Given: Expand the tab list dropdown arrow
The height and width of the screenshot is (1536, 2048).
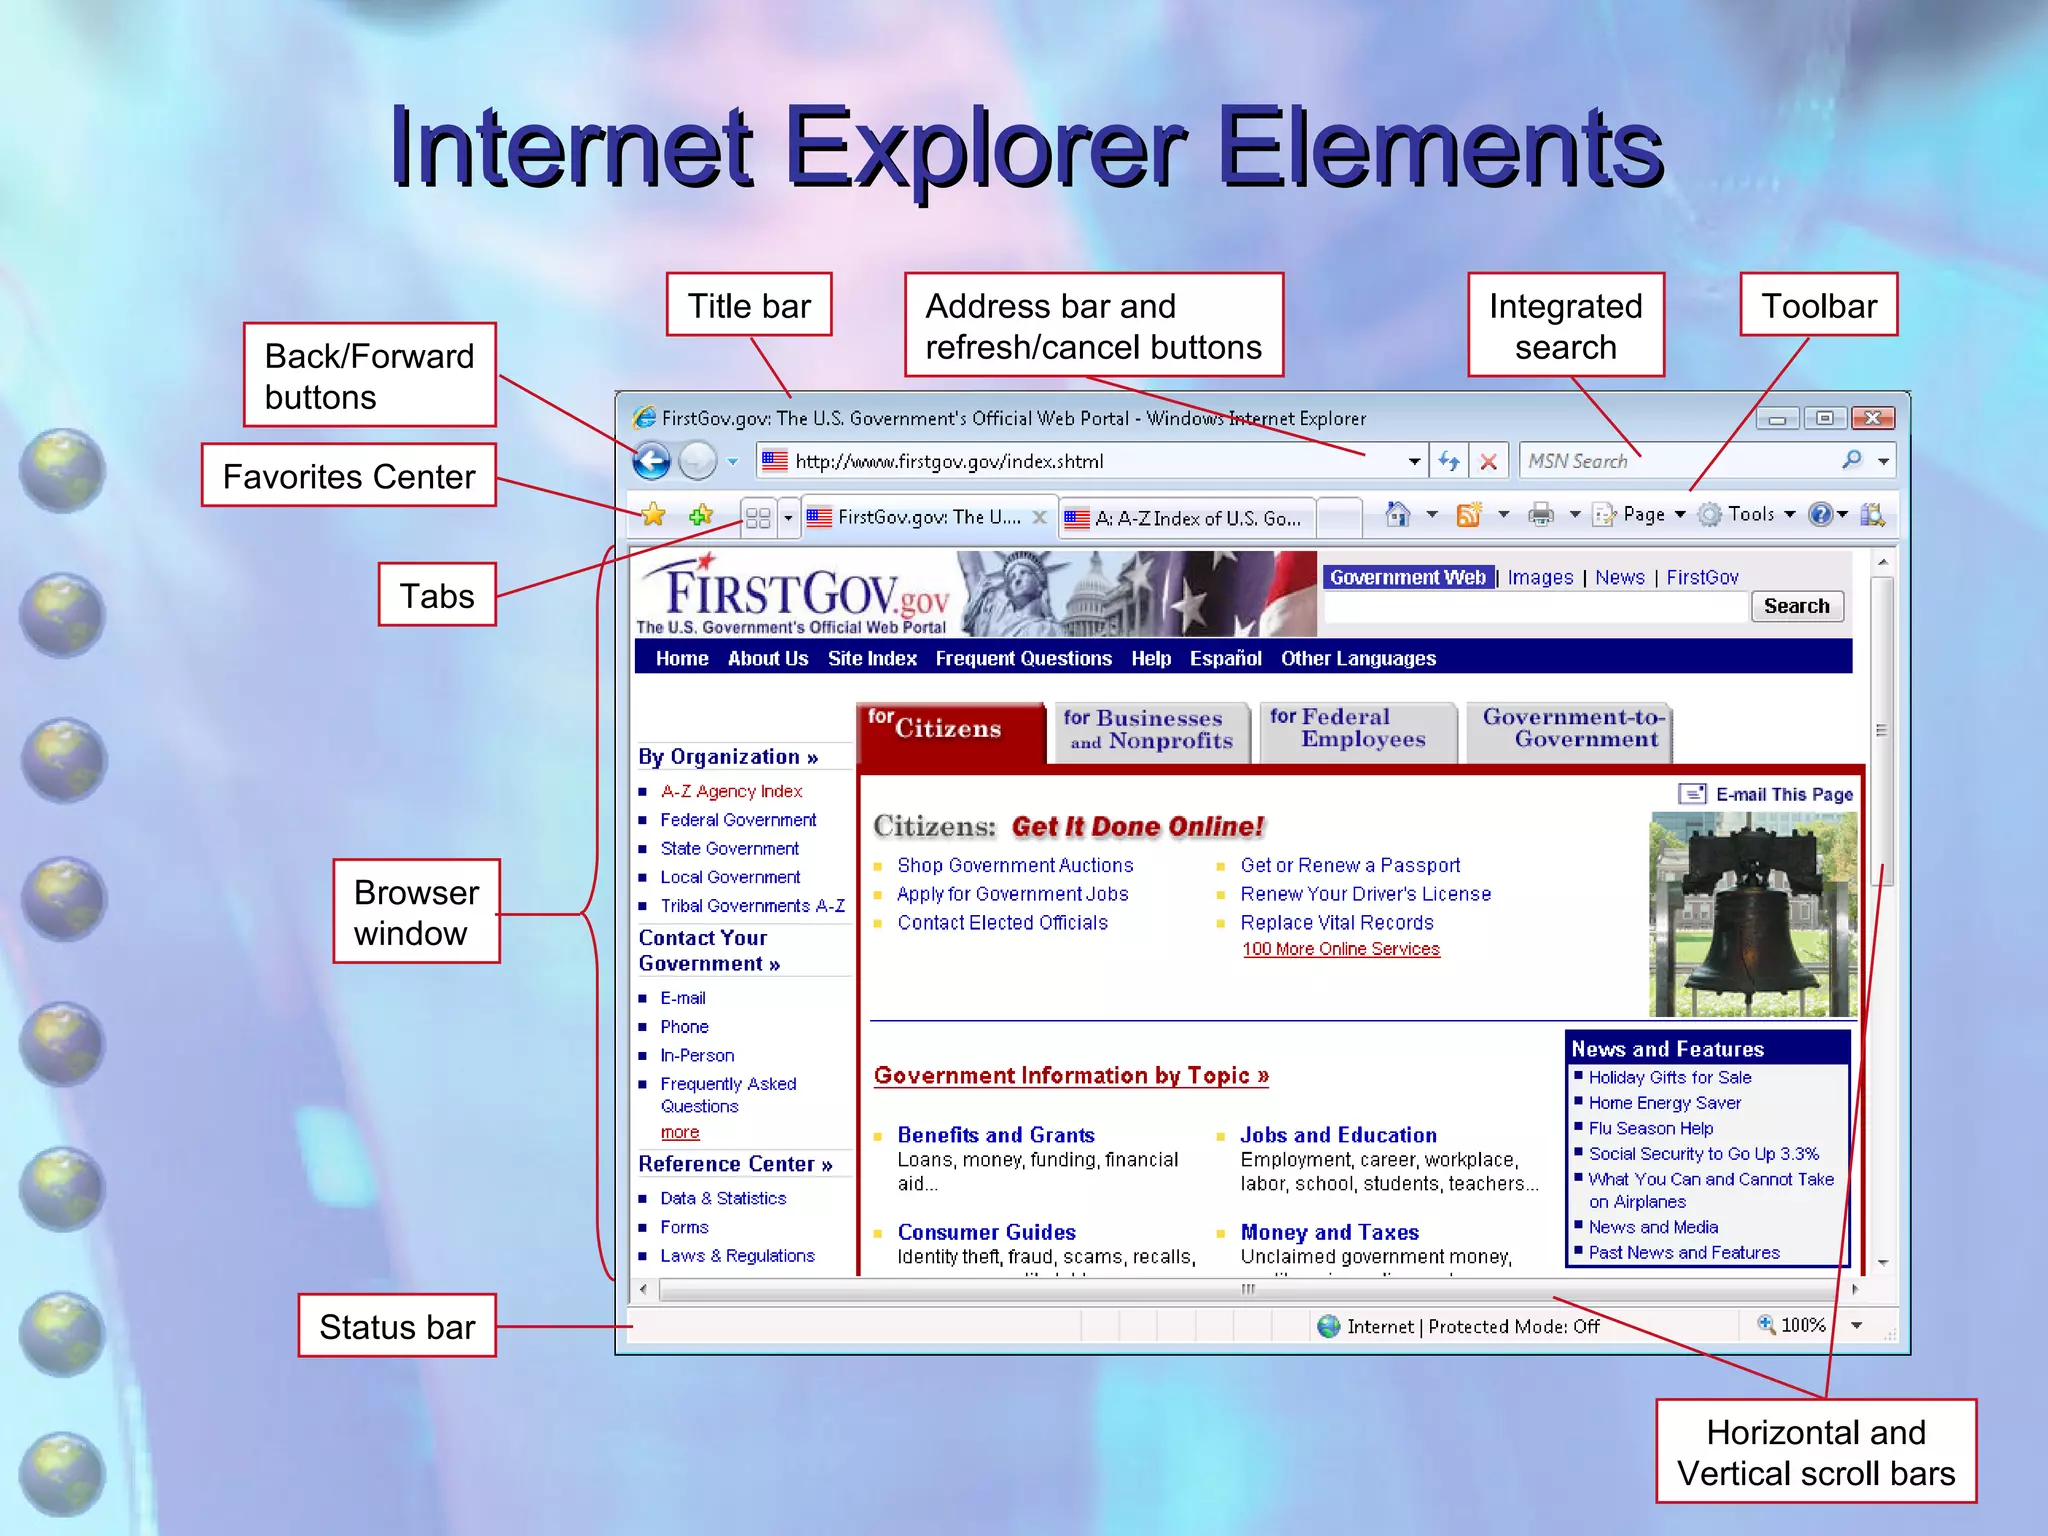Looking at the screenshot, I should pos(788,517).
